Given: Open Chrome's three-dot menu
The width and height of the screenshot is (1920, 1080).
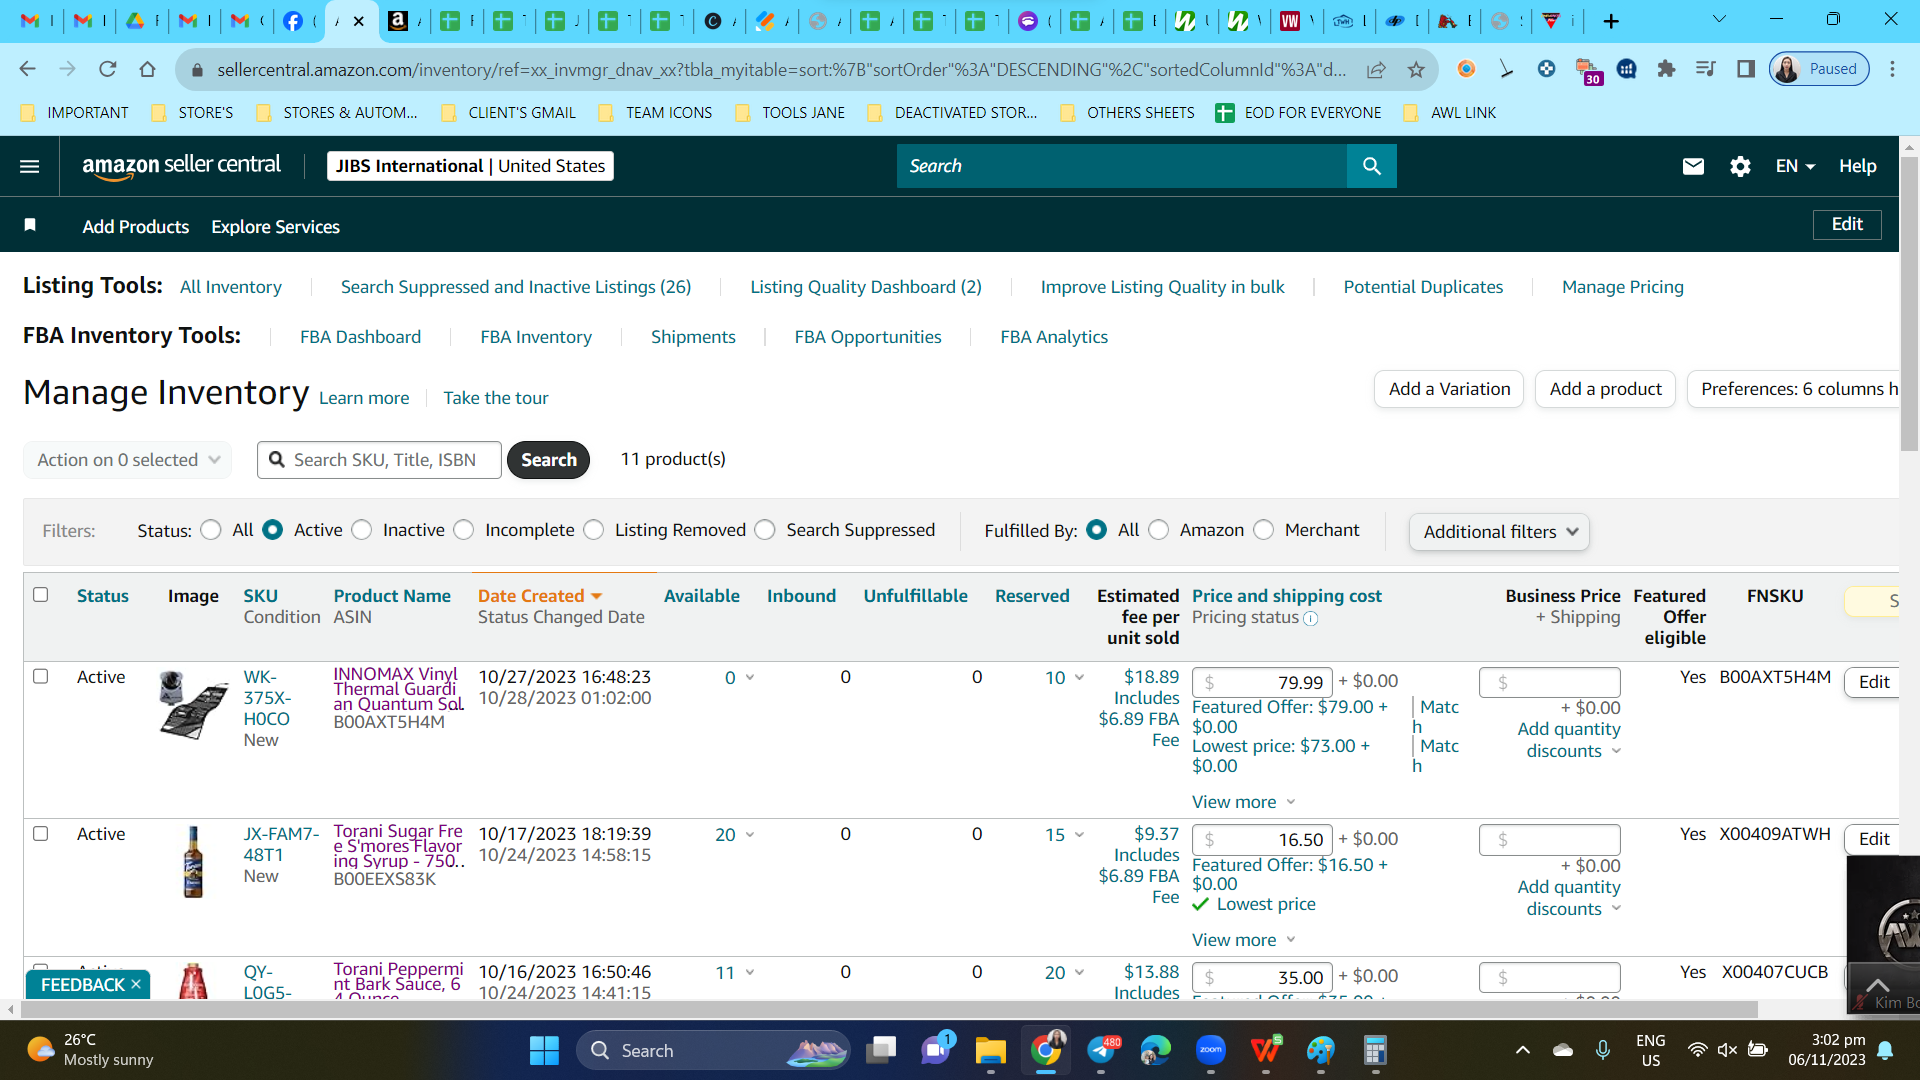Looking at the screenshot, I should [x=1892, y=69].
